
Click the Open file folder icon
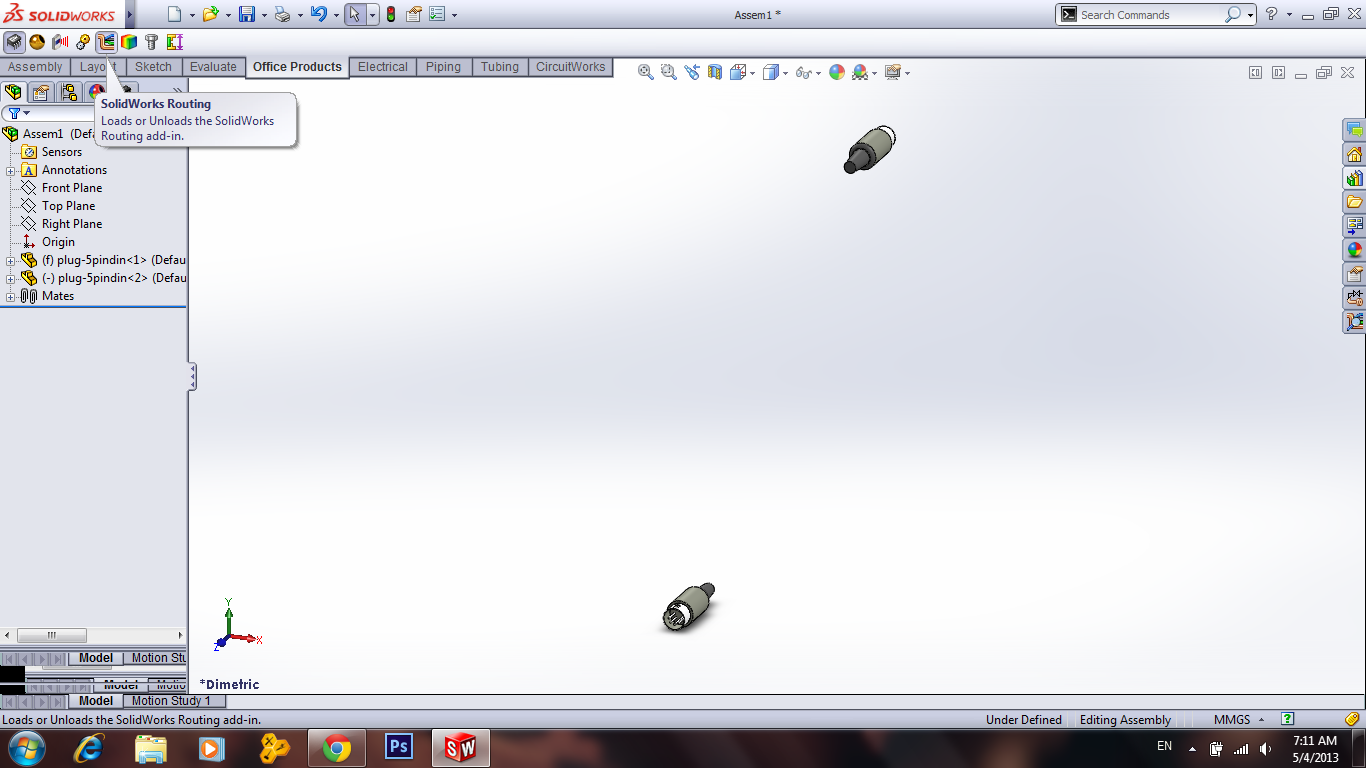coord(210,14)
